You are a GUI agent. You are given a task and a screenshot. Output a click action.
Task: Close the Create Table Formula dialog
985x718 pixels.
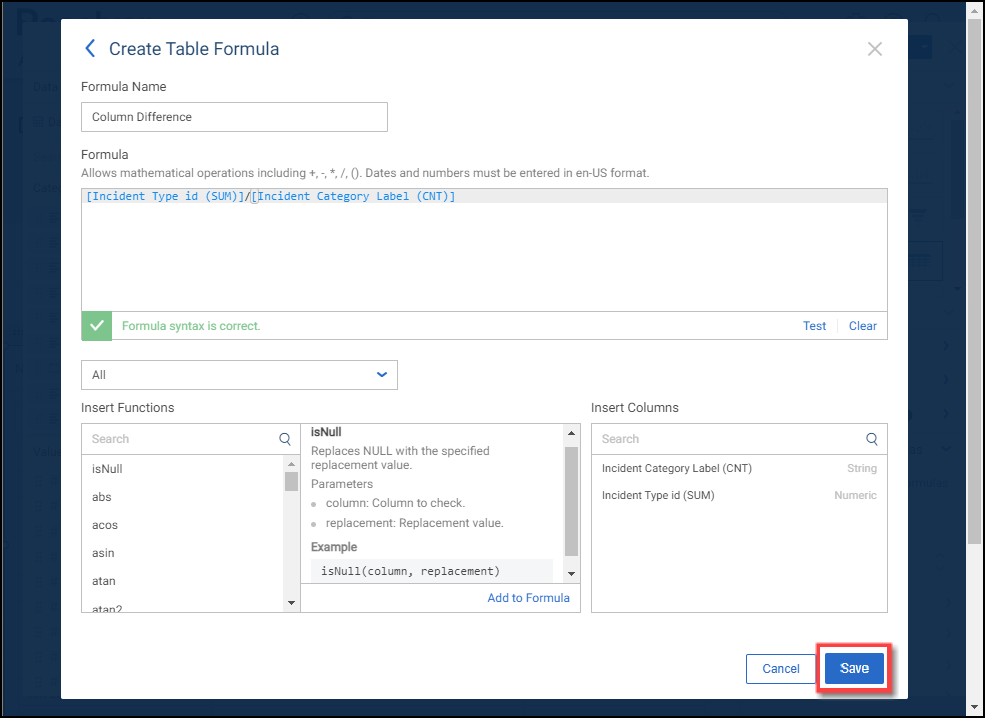pos(874,49)
